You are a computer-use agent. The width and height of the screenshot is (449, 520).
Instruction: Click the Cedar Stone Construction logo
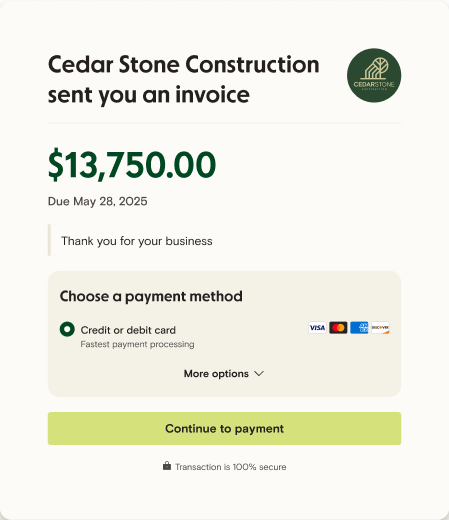[374, 75]
